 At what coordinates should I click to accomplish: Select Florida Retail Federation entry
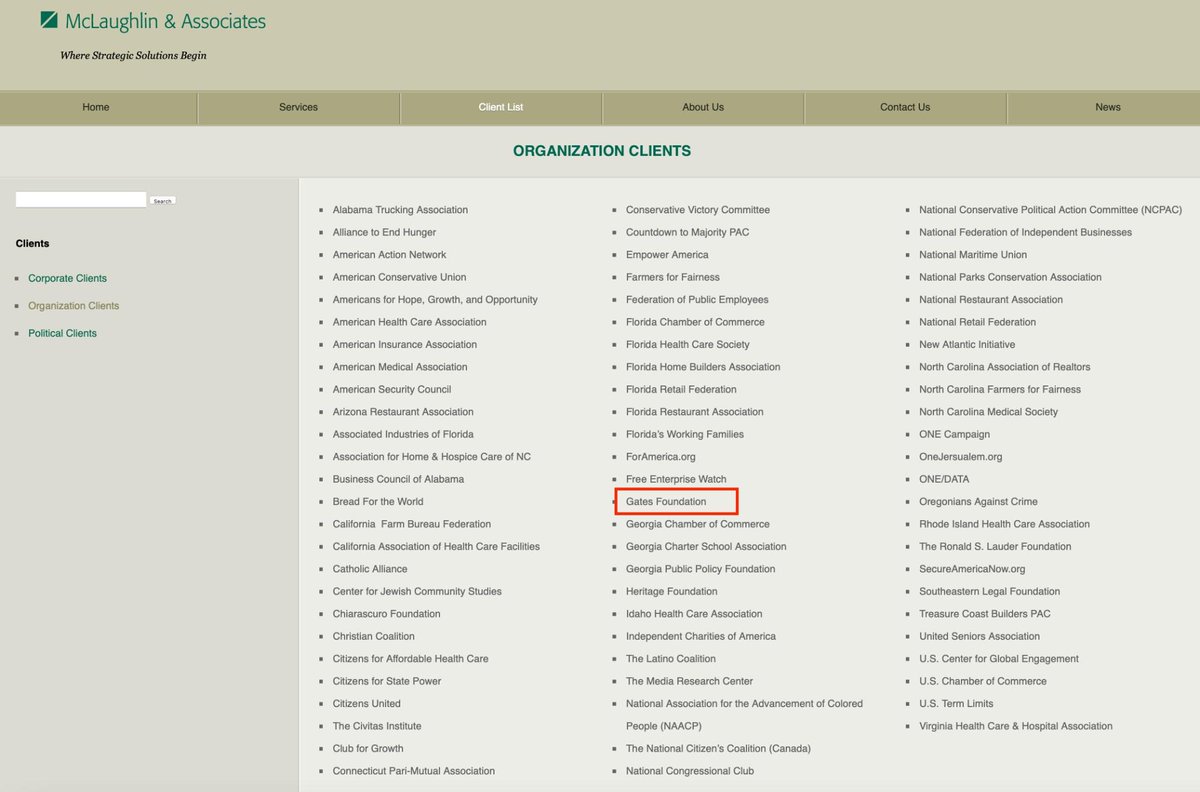(x=681, y=389)
